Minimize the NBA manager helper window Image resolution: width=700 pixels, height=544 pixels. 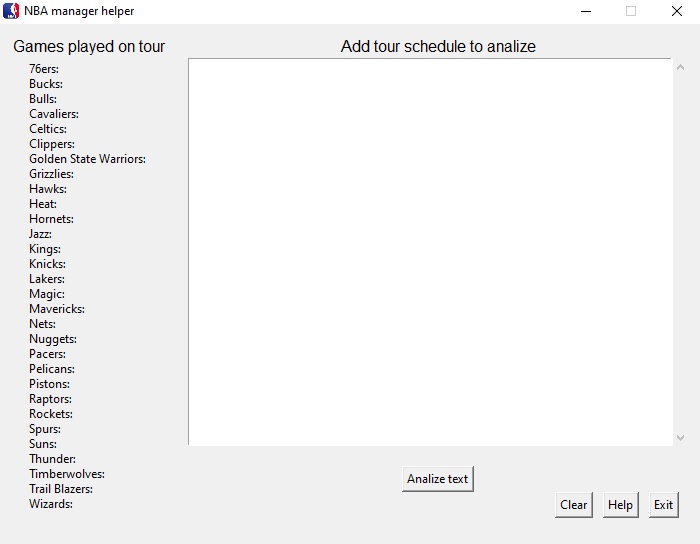click(x=586, y=11)
